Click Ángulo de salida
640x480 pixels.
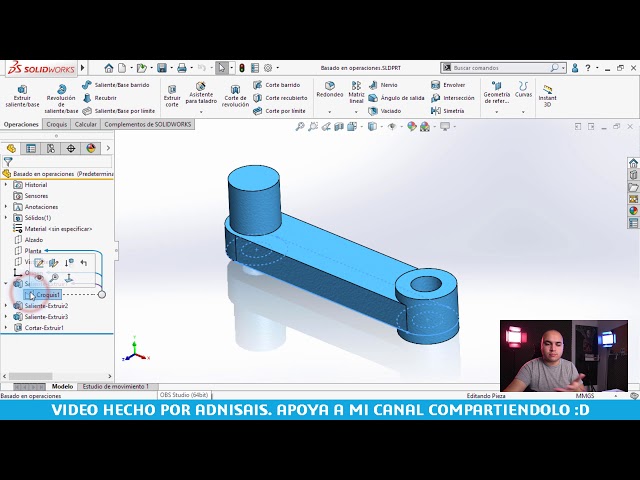pos(396,98)
